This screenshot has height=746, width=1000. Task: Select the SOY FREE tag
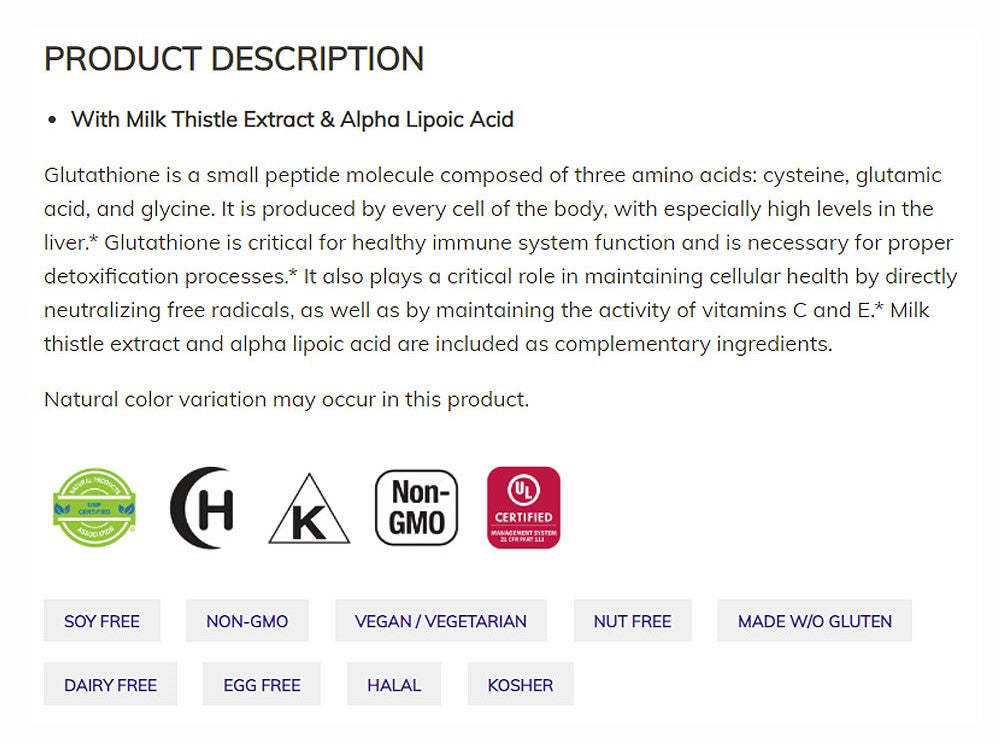coord(102,621)
